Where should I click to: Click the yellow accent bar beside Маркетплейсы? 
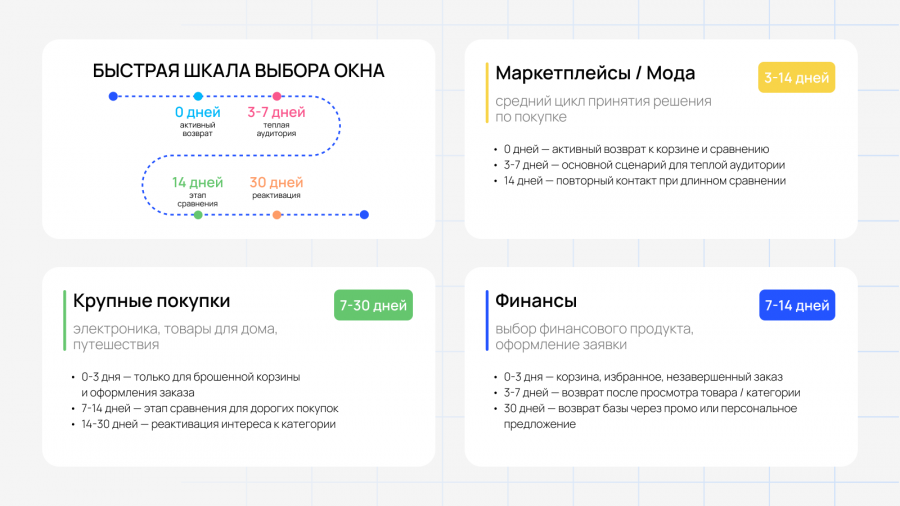click(x=487, y=92)
